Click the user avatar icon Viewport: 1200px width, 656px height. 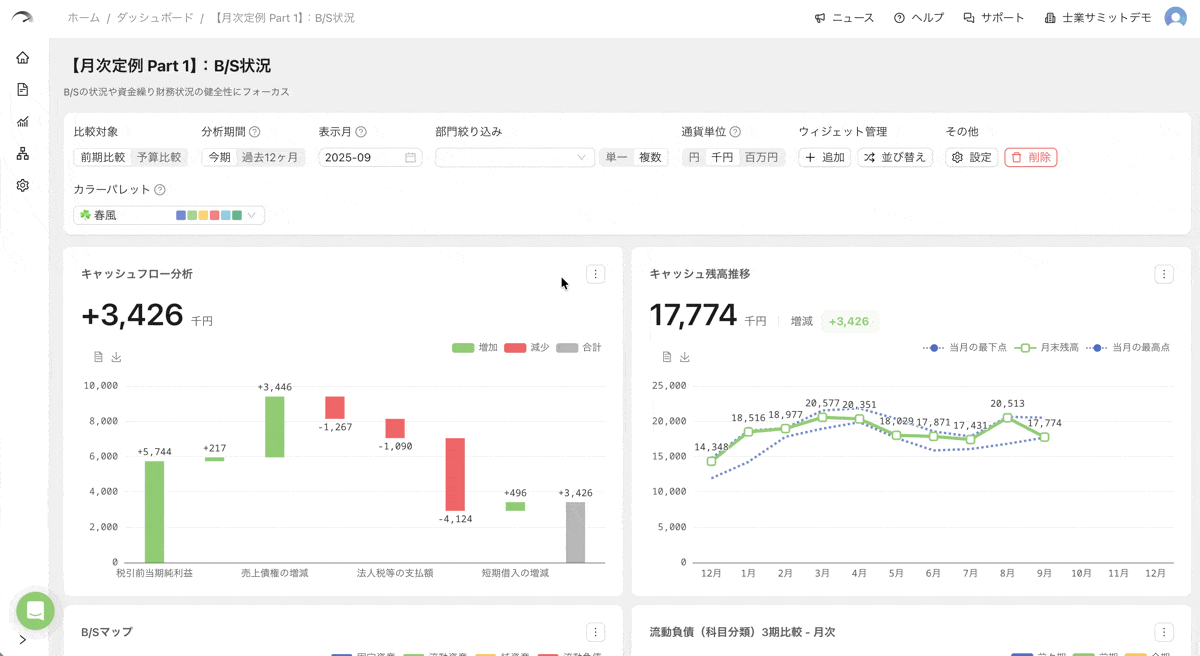coord(1175,18)
